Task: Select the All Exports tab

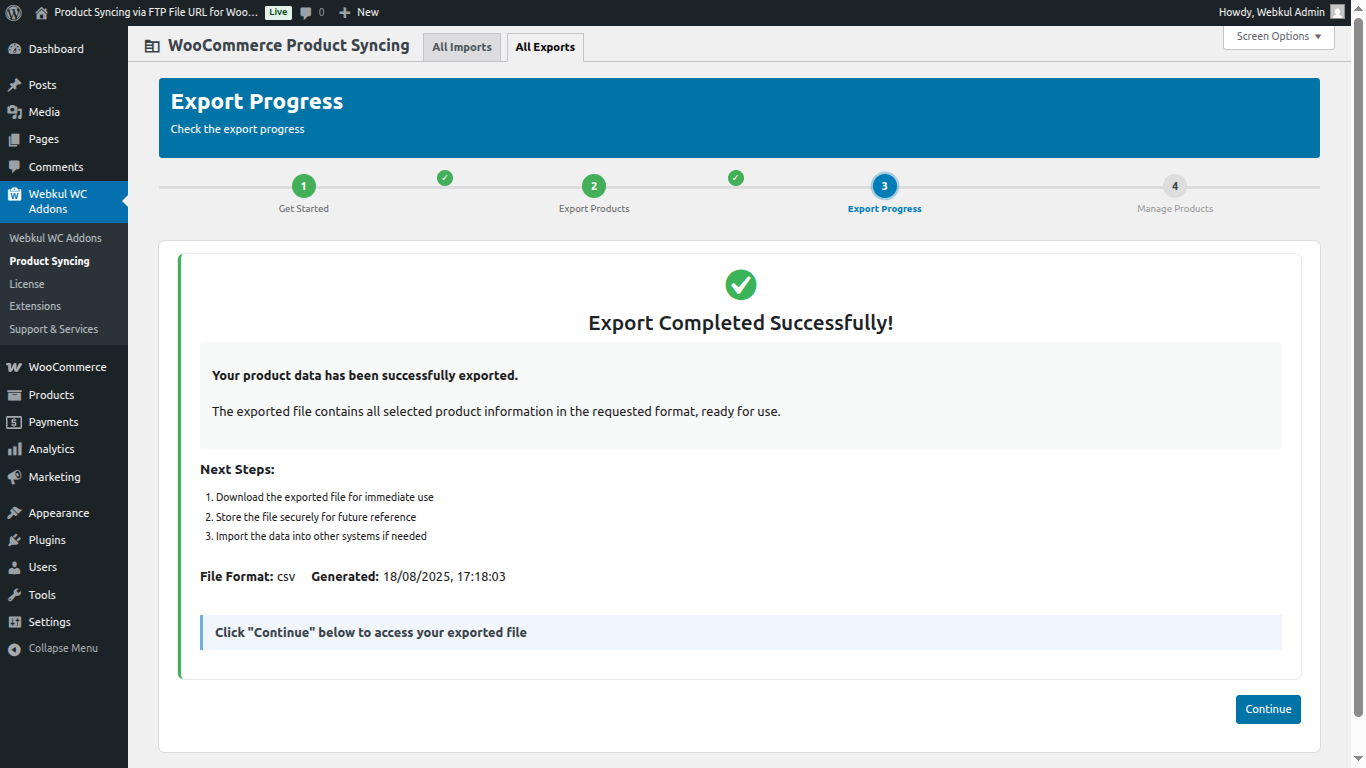Action: coord(545,46)
